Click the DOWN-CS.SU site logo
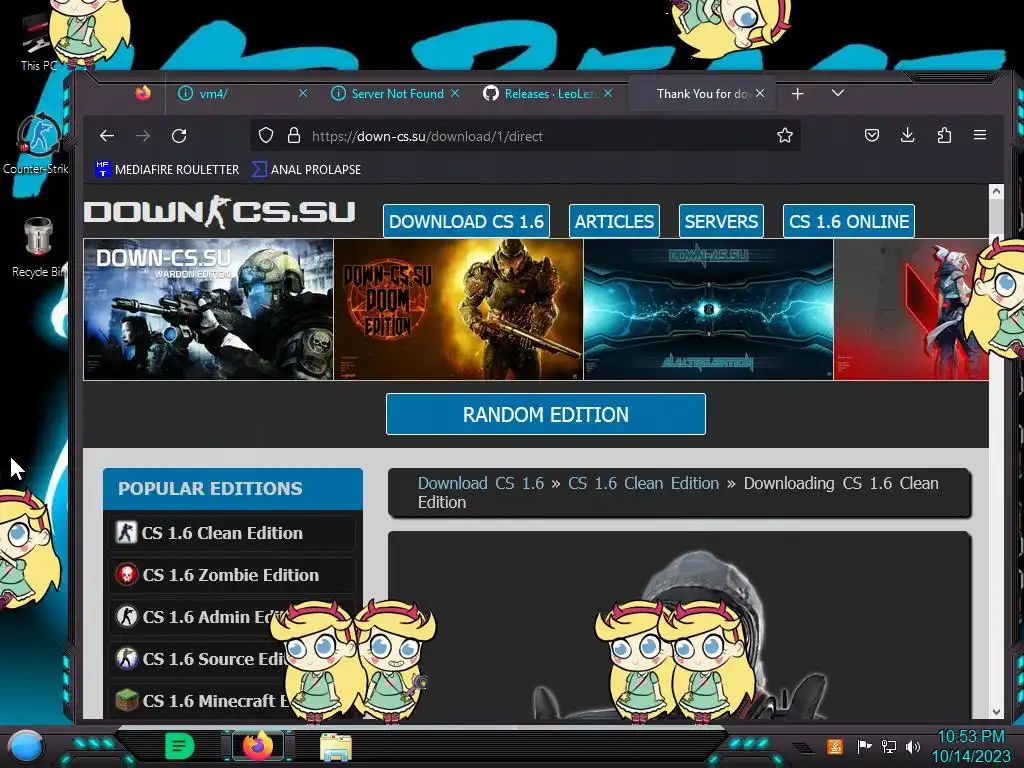The image size is (1024, 768). pos(220,212)
